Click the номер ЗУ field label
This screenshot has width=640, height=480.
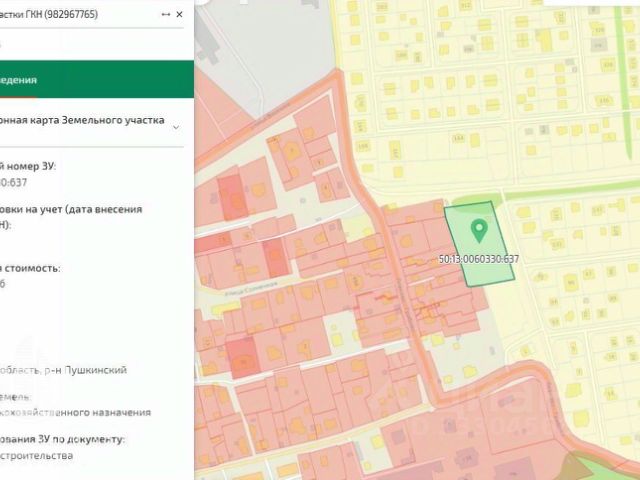coord(27,167)
